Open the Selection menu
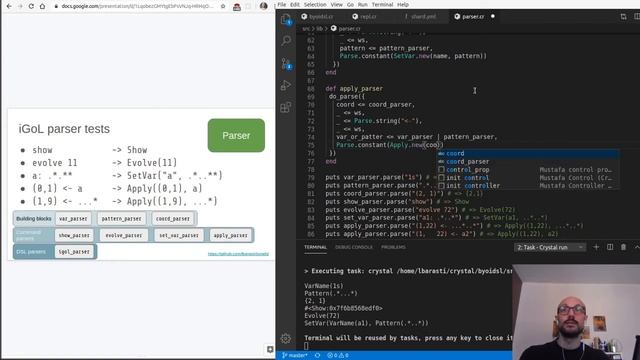The height and width of the screenshot is (360, 640). [x=315, y=4]
